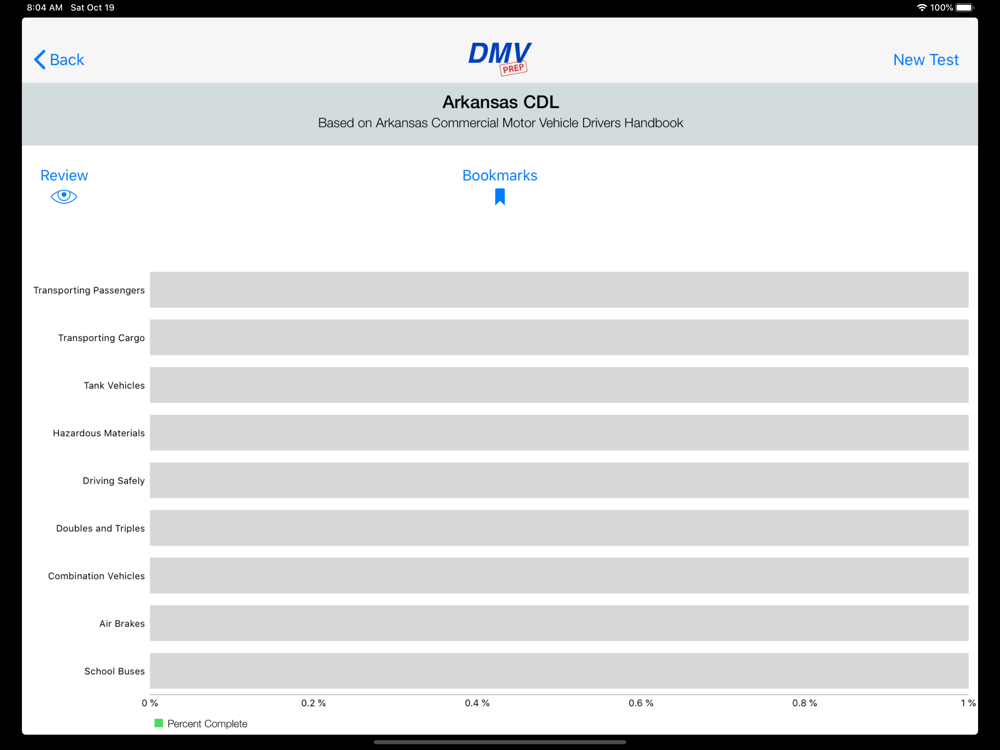
Task: Click the Arkansas handbook subtitle text
Action: [501, 123]
